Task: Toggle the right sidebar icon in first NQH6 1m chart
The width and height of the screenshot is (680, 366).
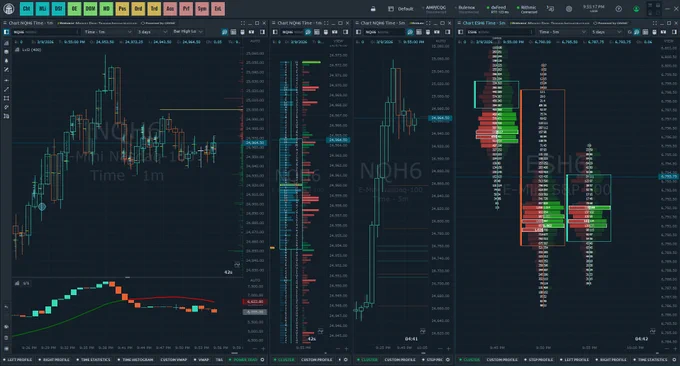Action: 262,32
